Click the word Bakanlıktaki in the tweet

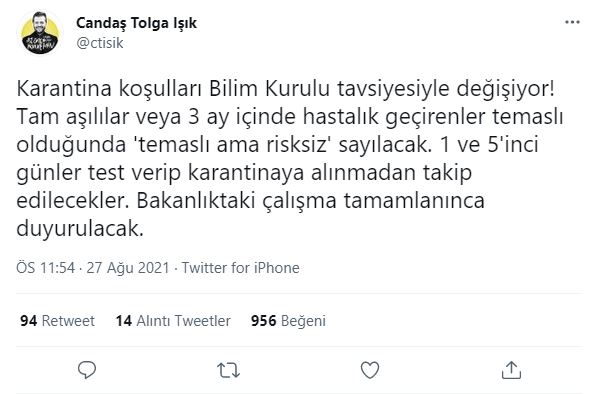click(x=196, y=201)
